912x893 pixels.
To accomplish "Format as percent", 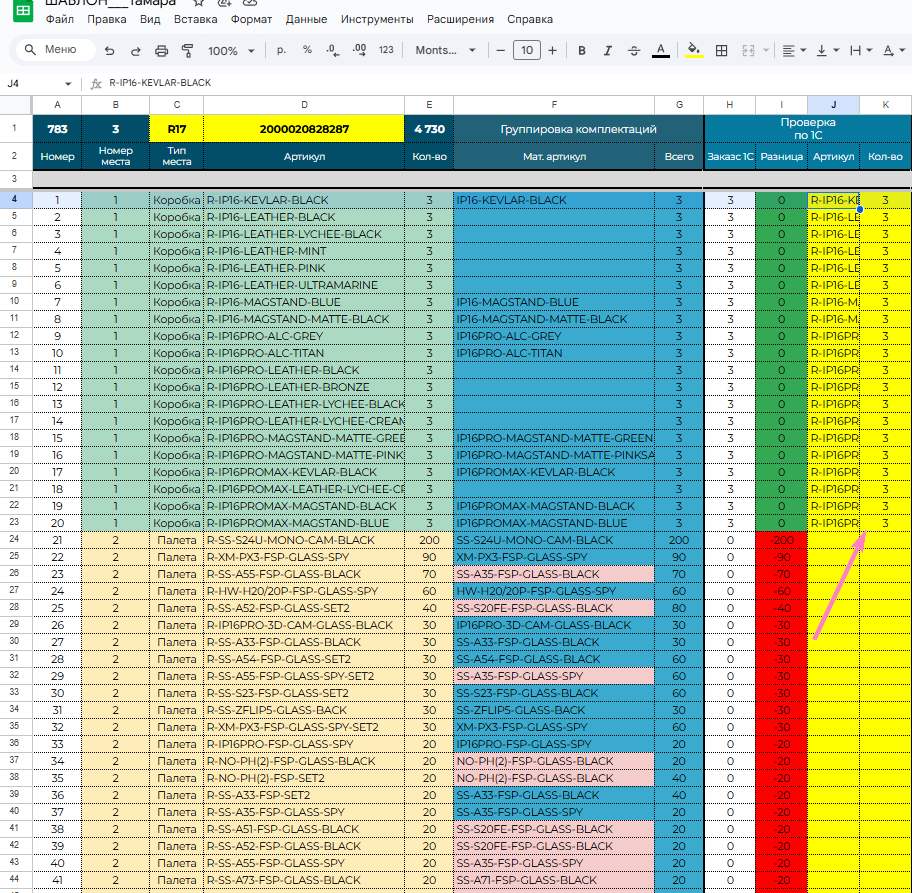I will pos(307,50).
